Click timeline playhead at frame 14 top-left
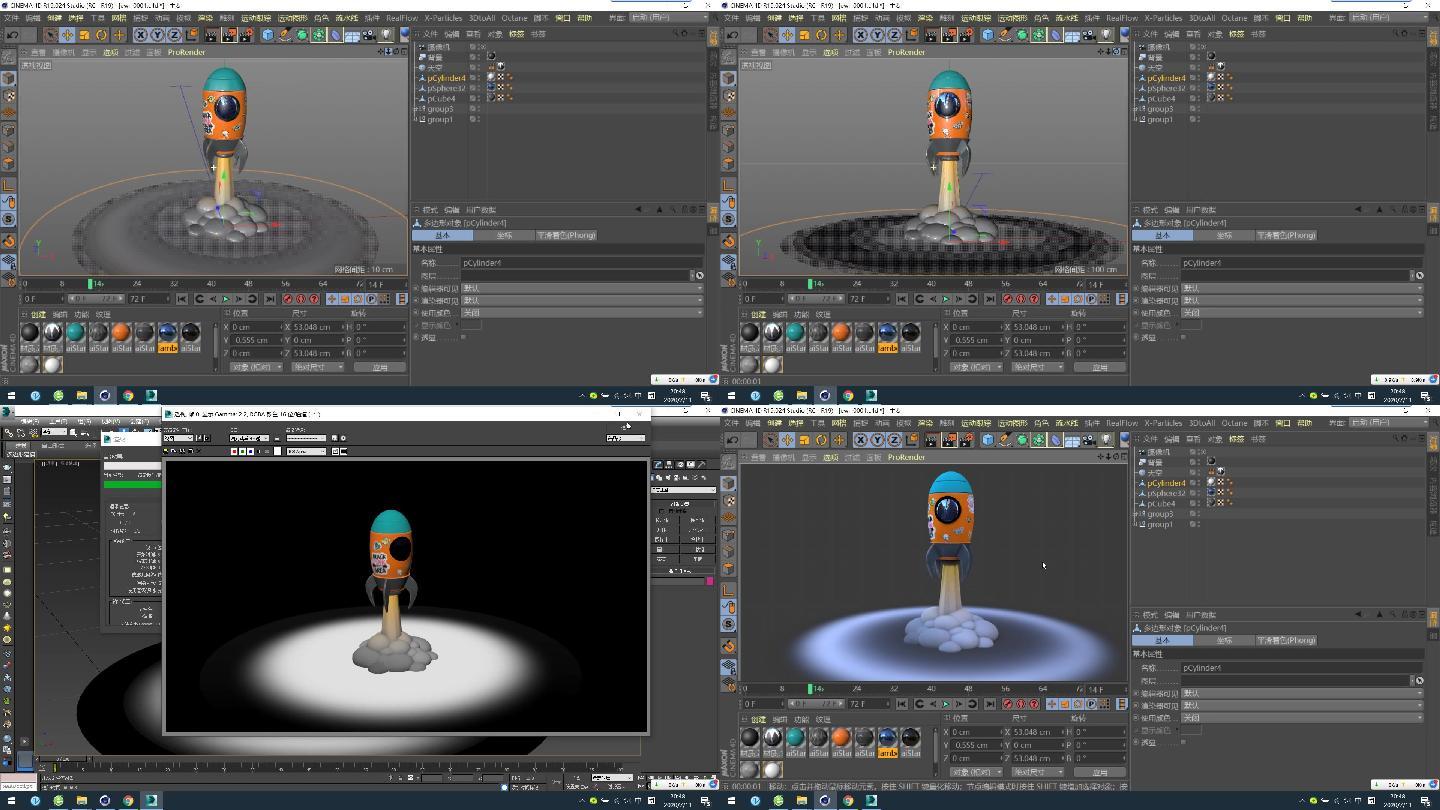 click(x=90, y=284)
